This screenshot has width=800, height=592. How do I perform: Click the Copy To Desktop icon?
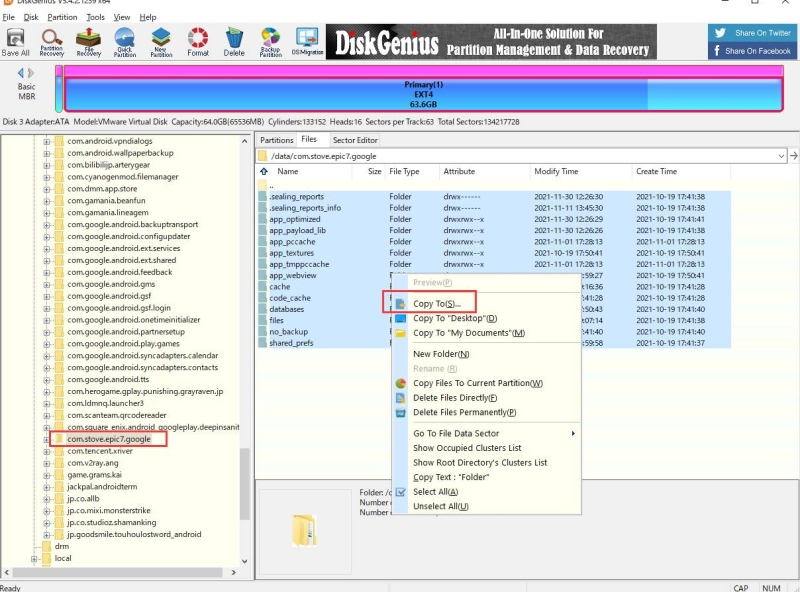point(401,318)
